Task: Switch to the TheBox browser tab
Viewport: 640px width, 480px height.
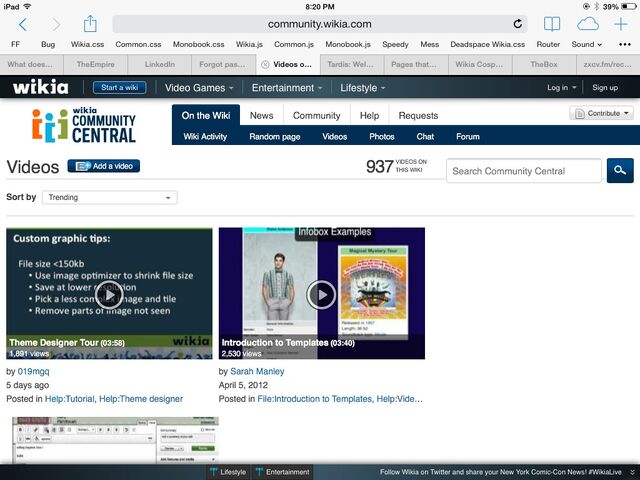Action: point(544,64)
